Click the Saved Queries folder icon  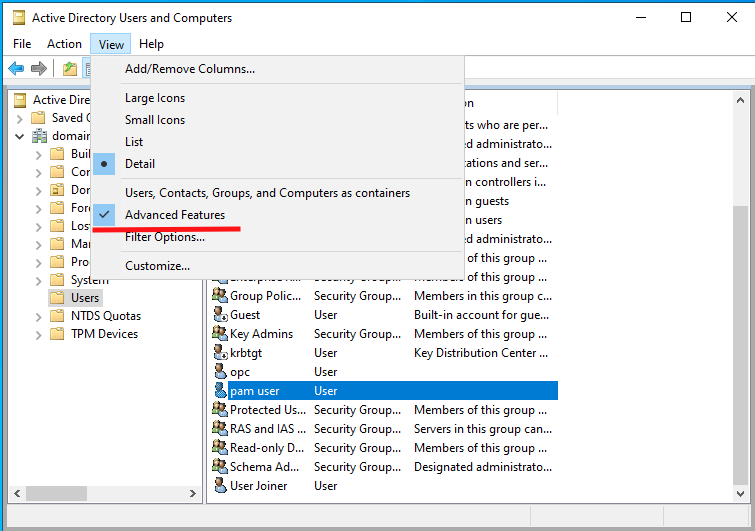(38, 118)
